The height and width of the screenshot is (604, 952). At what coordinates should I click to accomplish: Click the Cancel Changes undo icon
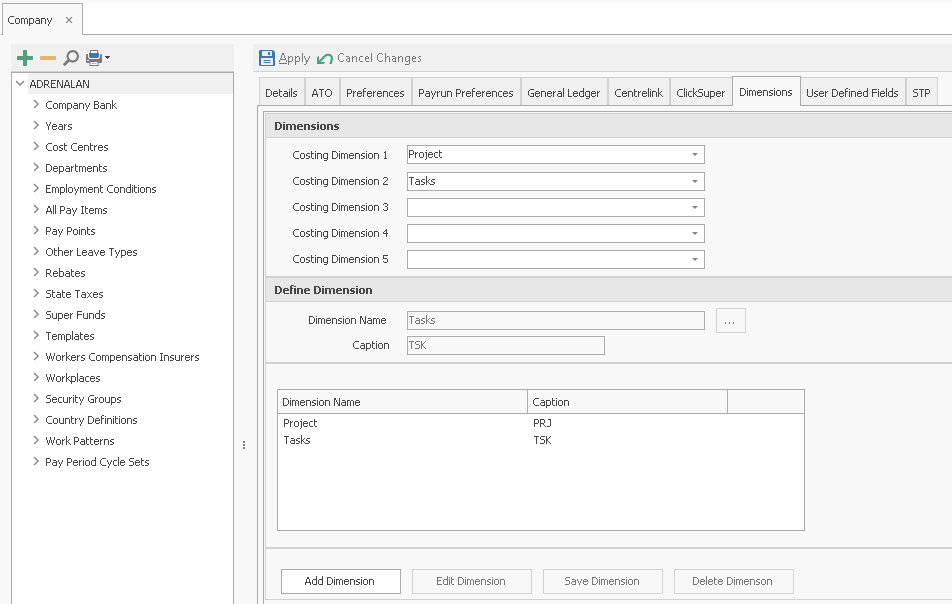[325, 59]
